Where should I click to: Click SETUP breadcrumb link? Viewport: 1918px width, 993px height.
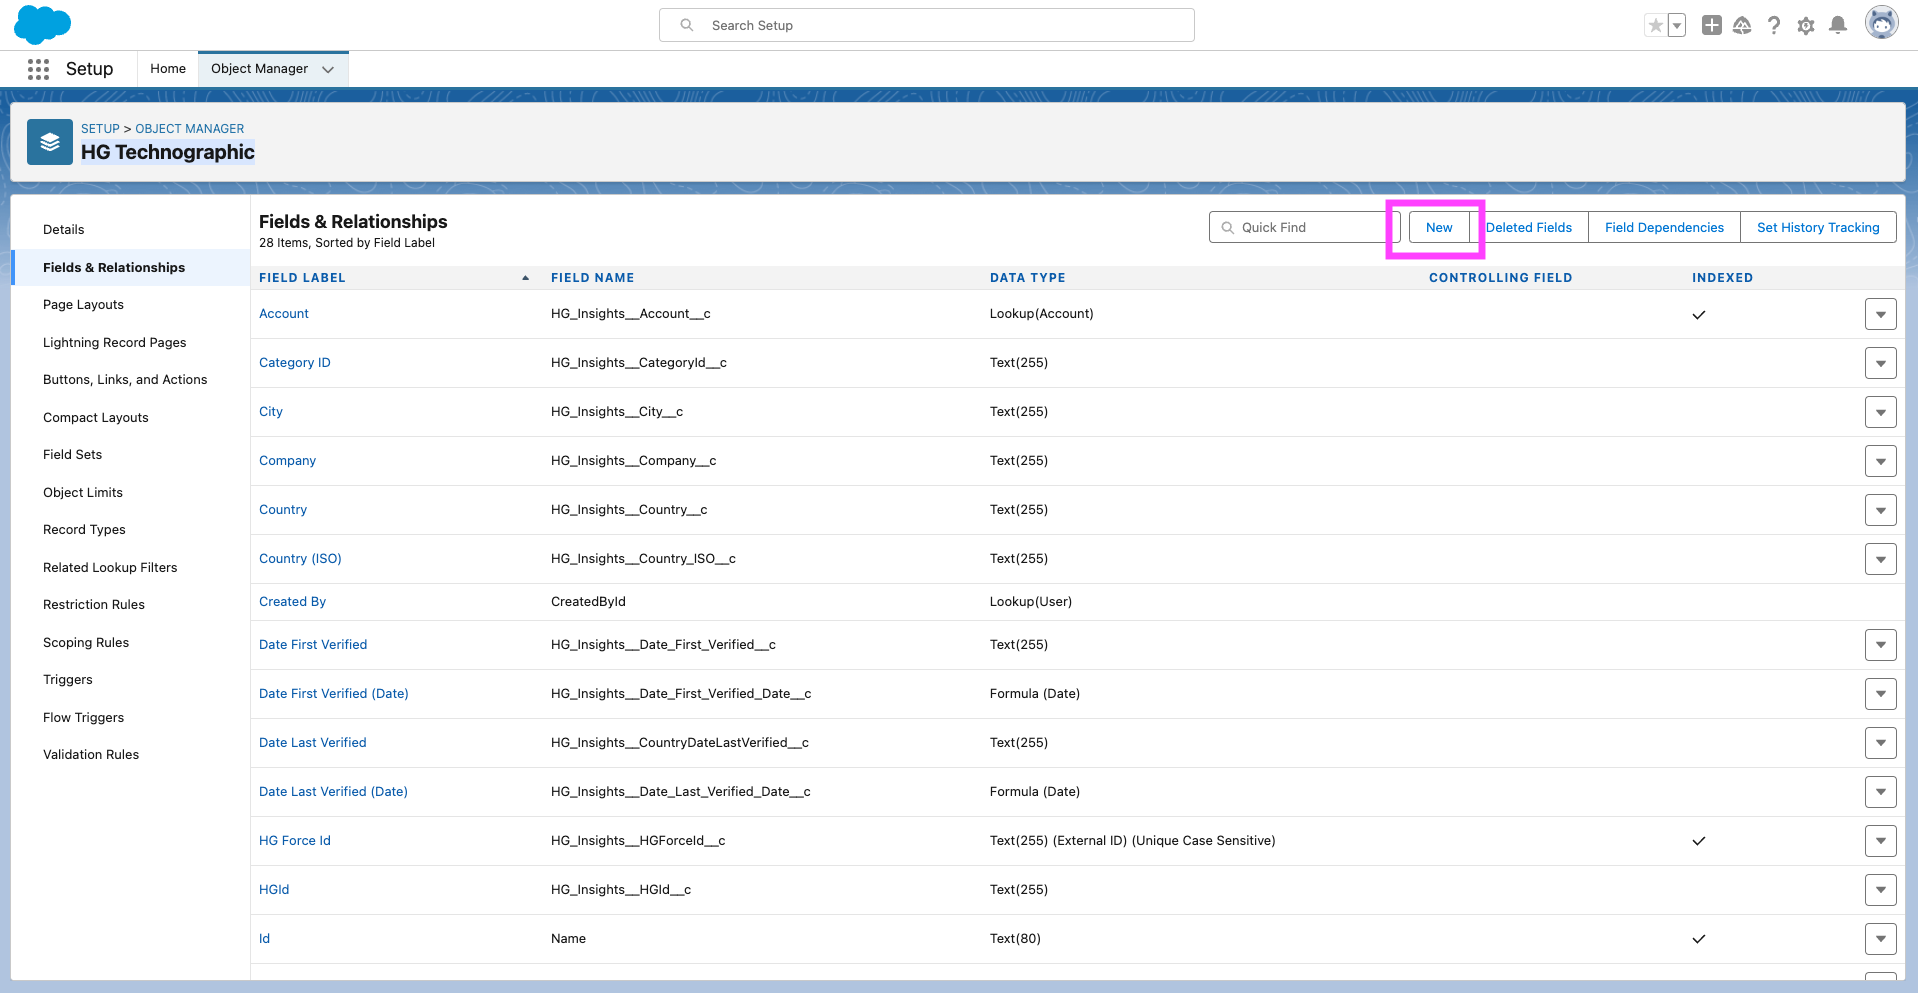pyautogui.click(x=100, y=129)
